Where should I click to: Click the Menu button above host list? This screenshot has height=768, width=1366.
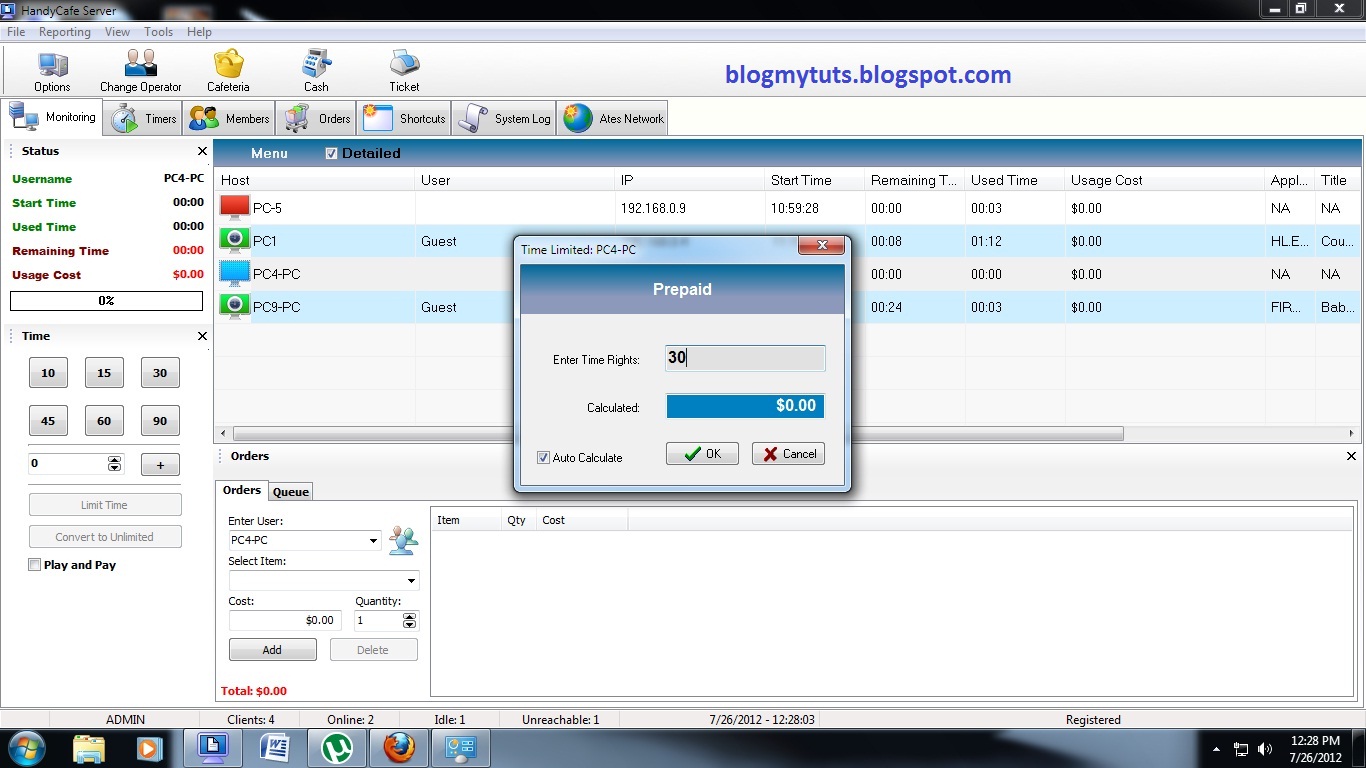click(x=269, y=153)
